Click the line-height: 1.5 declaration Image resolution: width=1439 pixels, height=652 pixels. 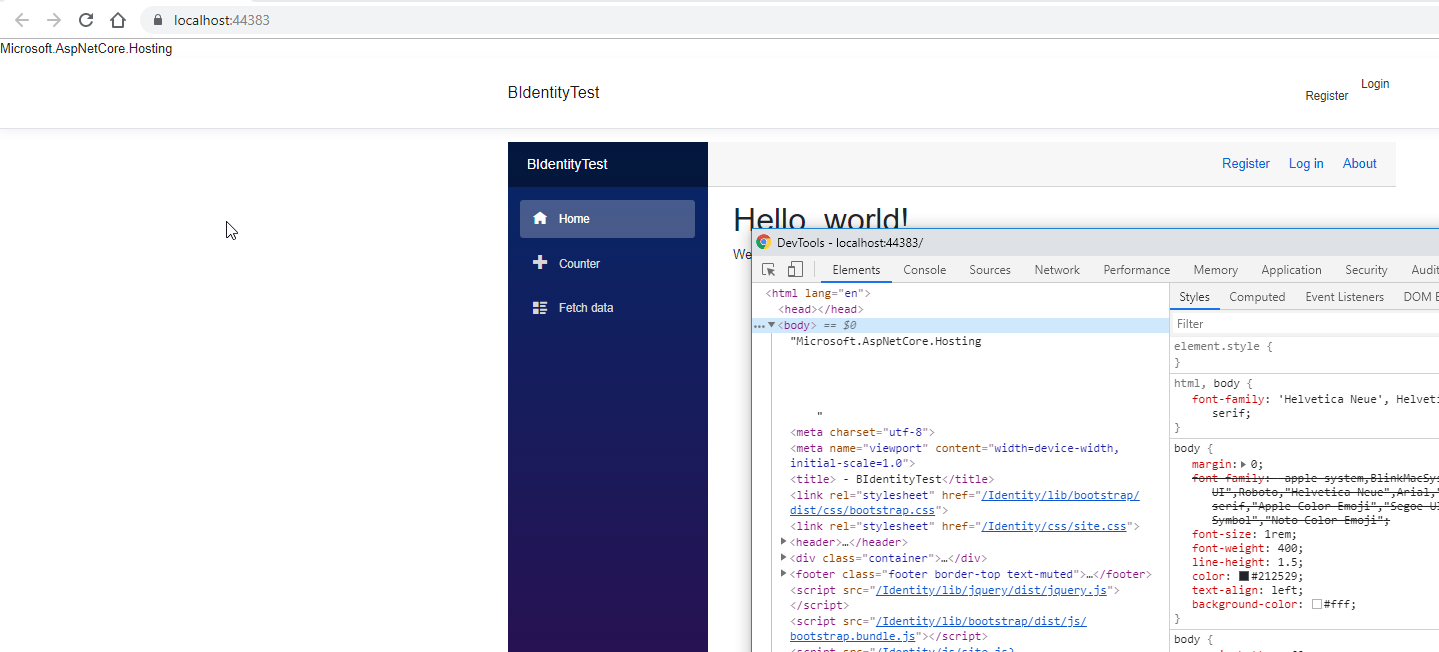pyautogui.click(x=1248, y=562)
